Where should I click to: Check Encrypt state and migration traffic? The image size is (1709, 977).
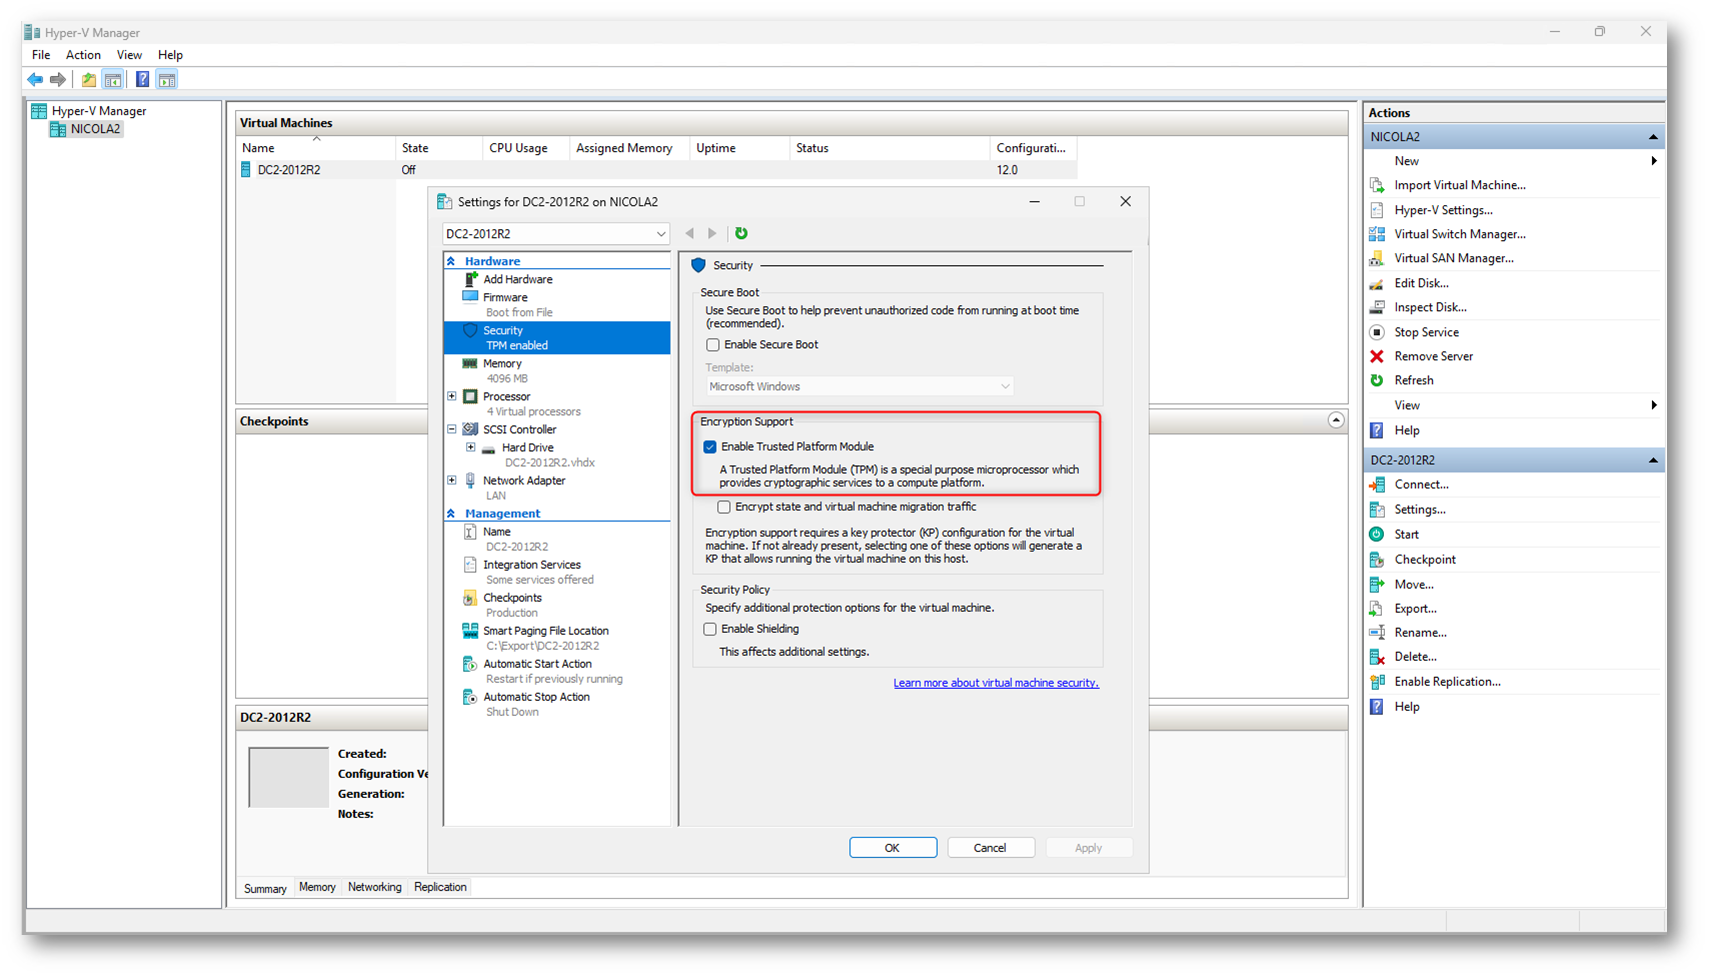(724, 507)
